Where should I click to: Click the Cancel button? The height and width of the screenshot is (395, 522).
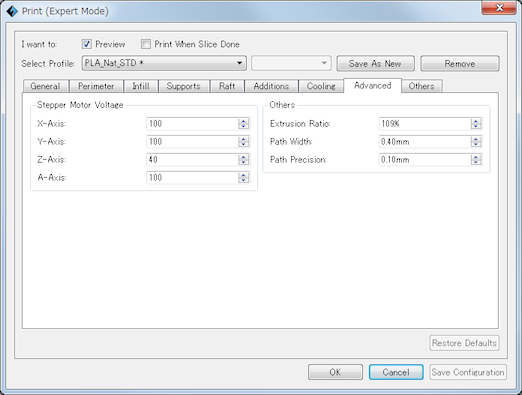pos(396,372)
